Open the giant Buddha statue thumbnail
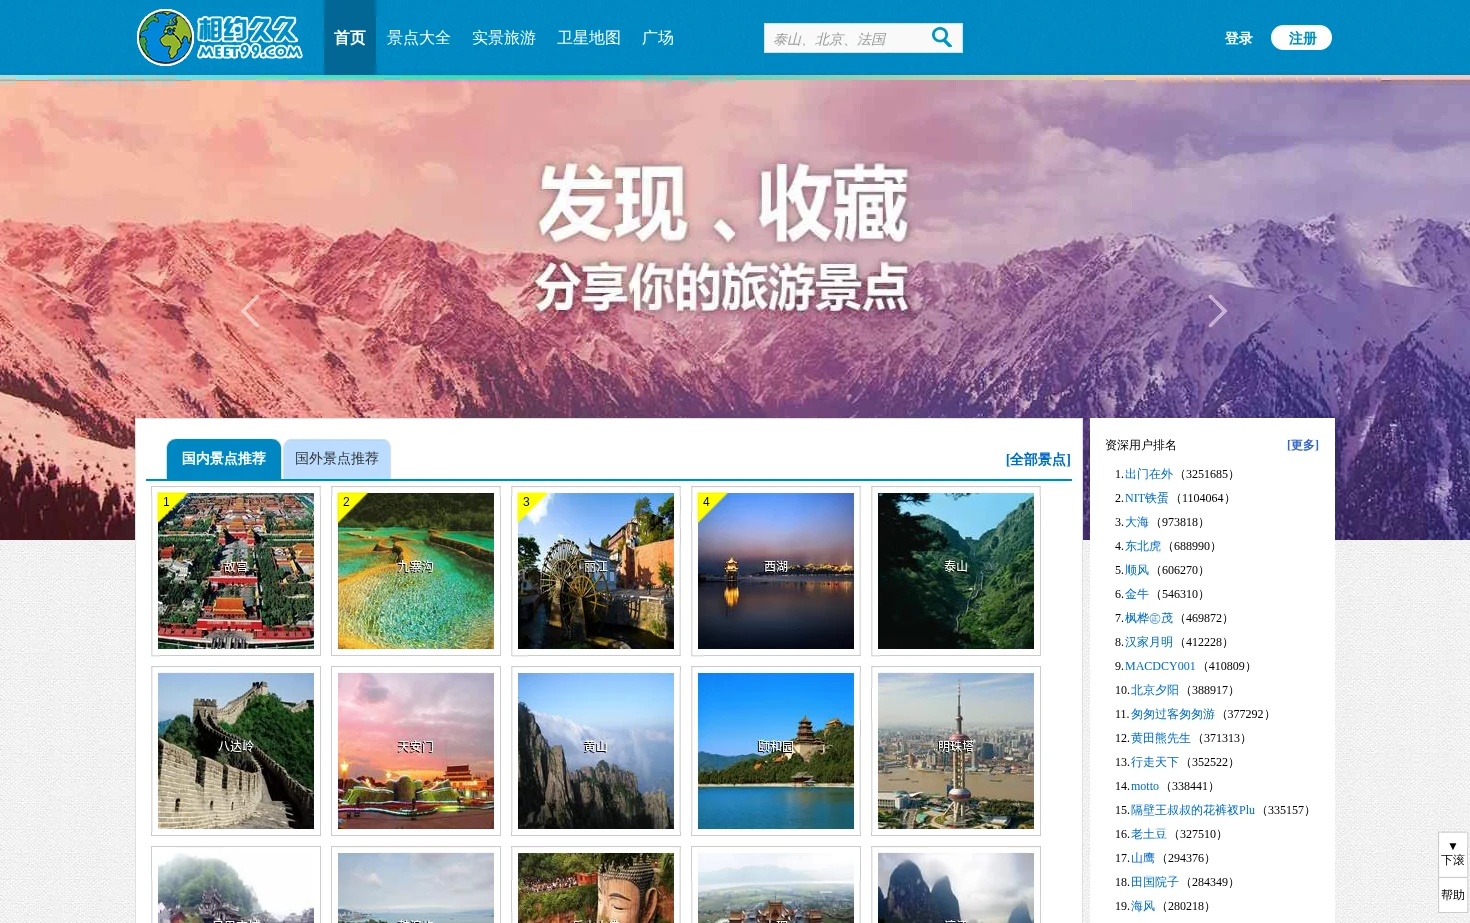 (596, 887)
